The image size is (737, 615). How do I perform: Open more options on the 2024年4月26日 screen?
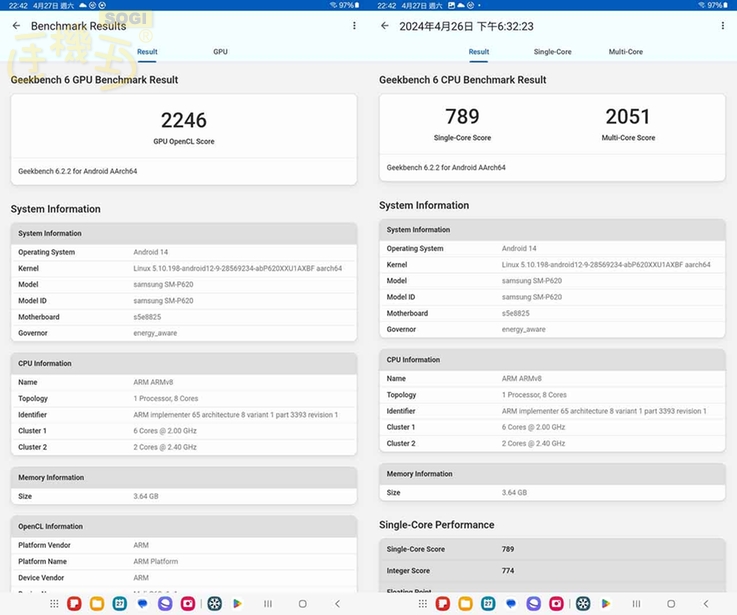coord(723,26)
